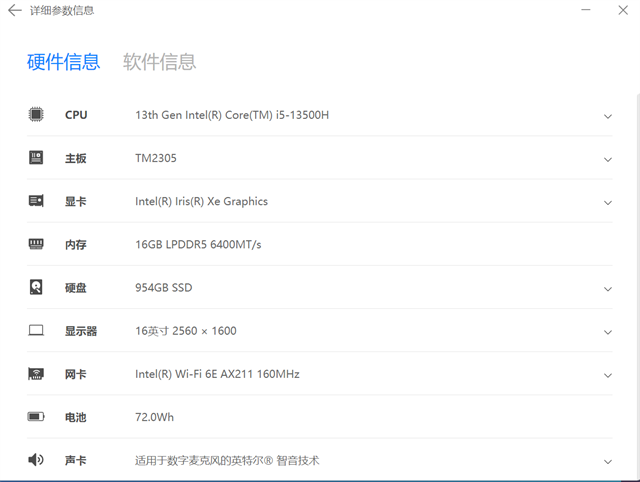Click the 详细参数信息 window title
Viewport: 640px width, 482px height.
pyautogui.click(x=62, y=11)
